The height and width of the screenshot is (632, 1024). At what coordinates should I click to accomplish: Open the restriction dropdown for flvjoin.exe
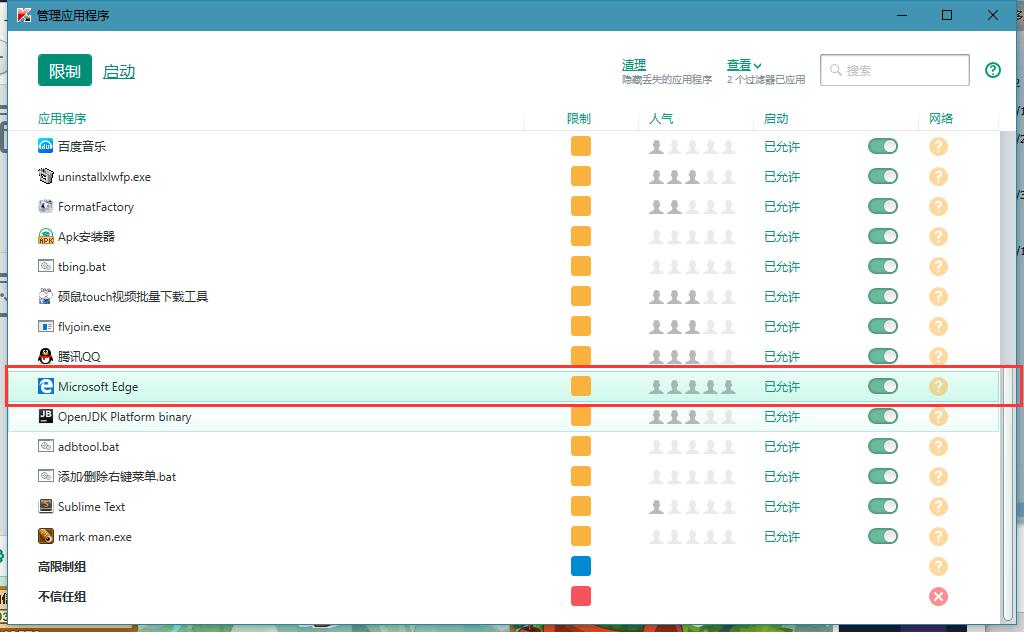[x=581, y=326]
